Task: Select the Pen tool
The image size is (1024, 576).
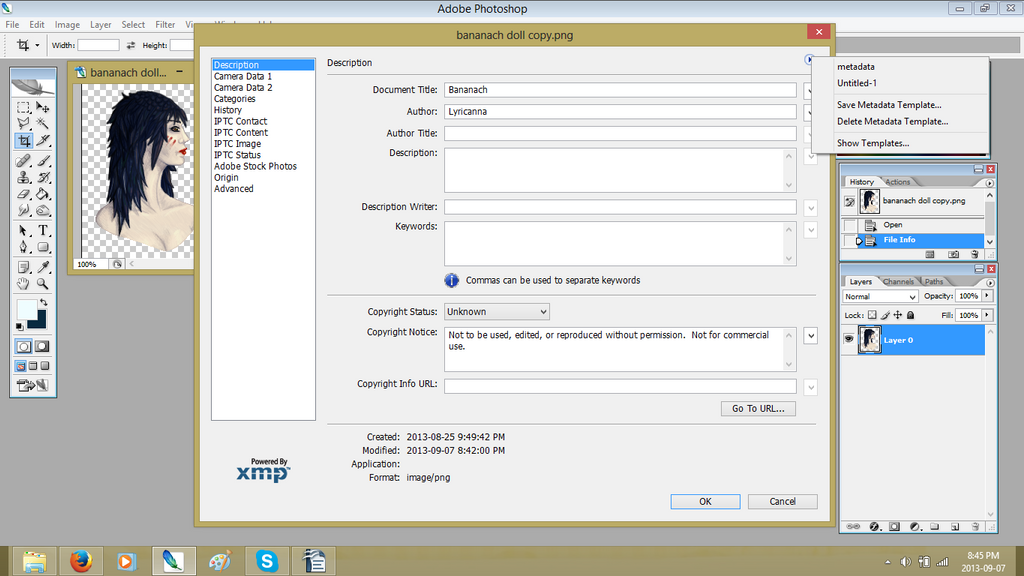Action: (24, 247)
